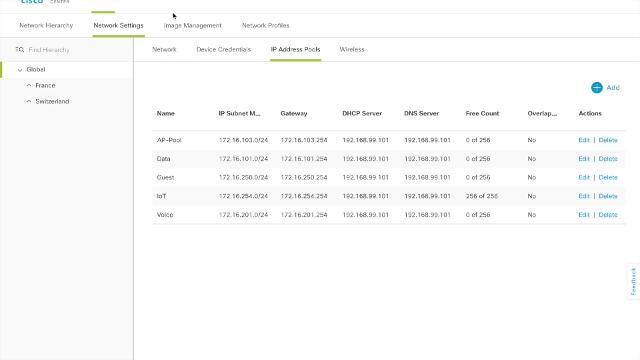Delete the Voice address pool

pos(608,215)
